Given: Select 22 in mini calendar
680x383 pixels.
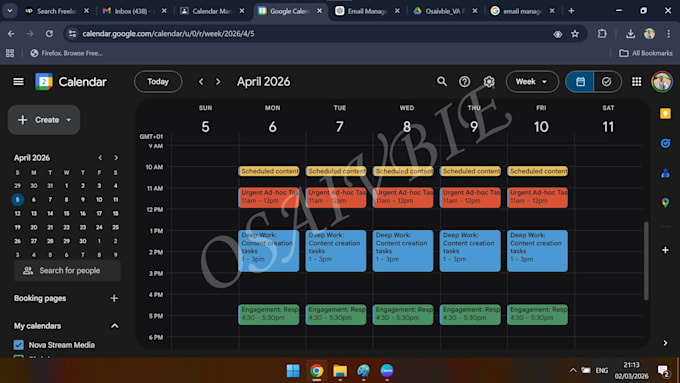Looking at the screenshot, I should (x=66, y=227).
